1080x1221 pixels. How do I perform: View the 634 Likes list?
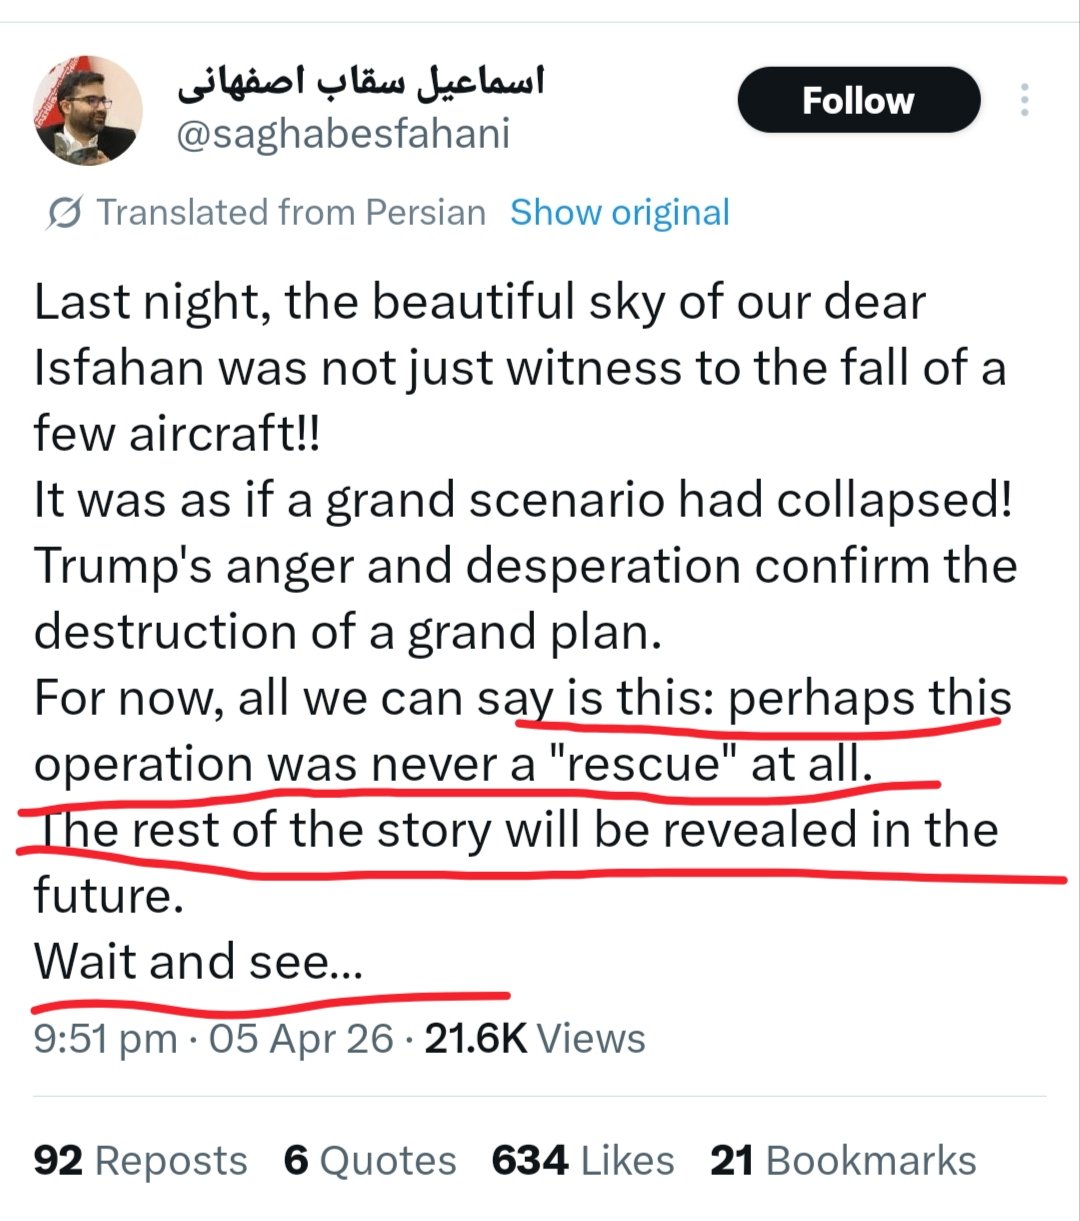coord(583,1161)
